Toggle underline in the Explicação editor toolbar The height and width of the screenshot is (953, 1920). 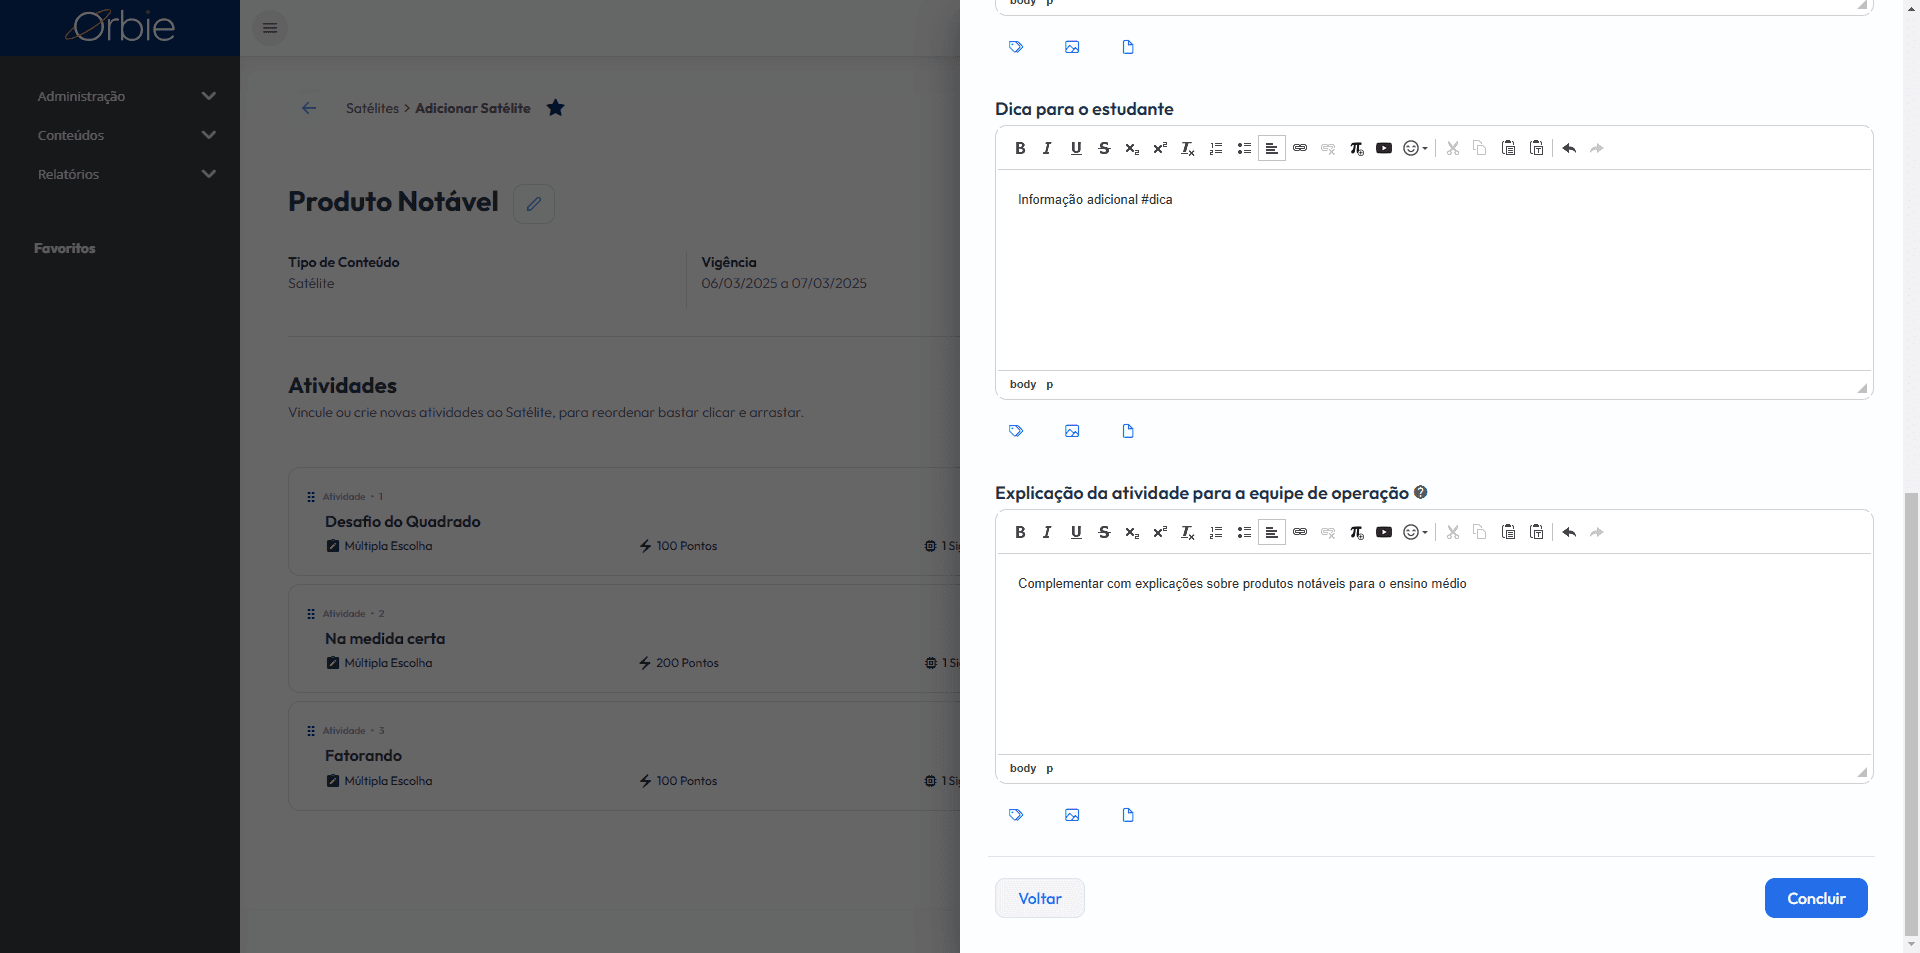(x=1076, y=532)
